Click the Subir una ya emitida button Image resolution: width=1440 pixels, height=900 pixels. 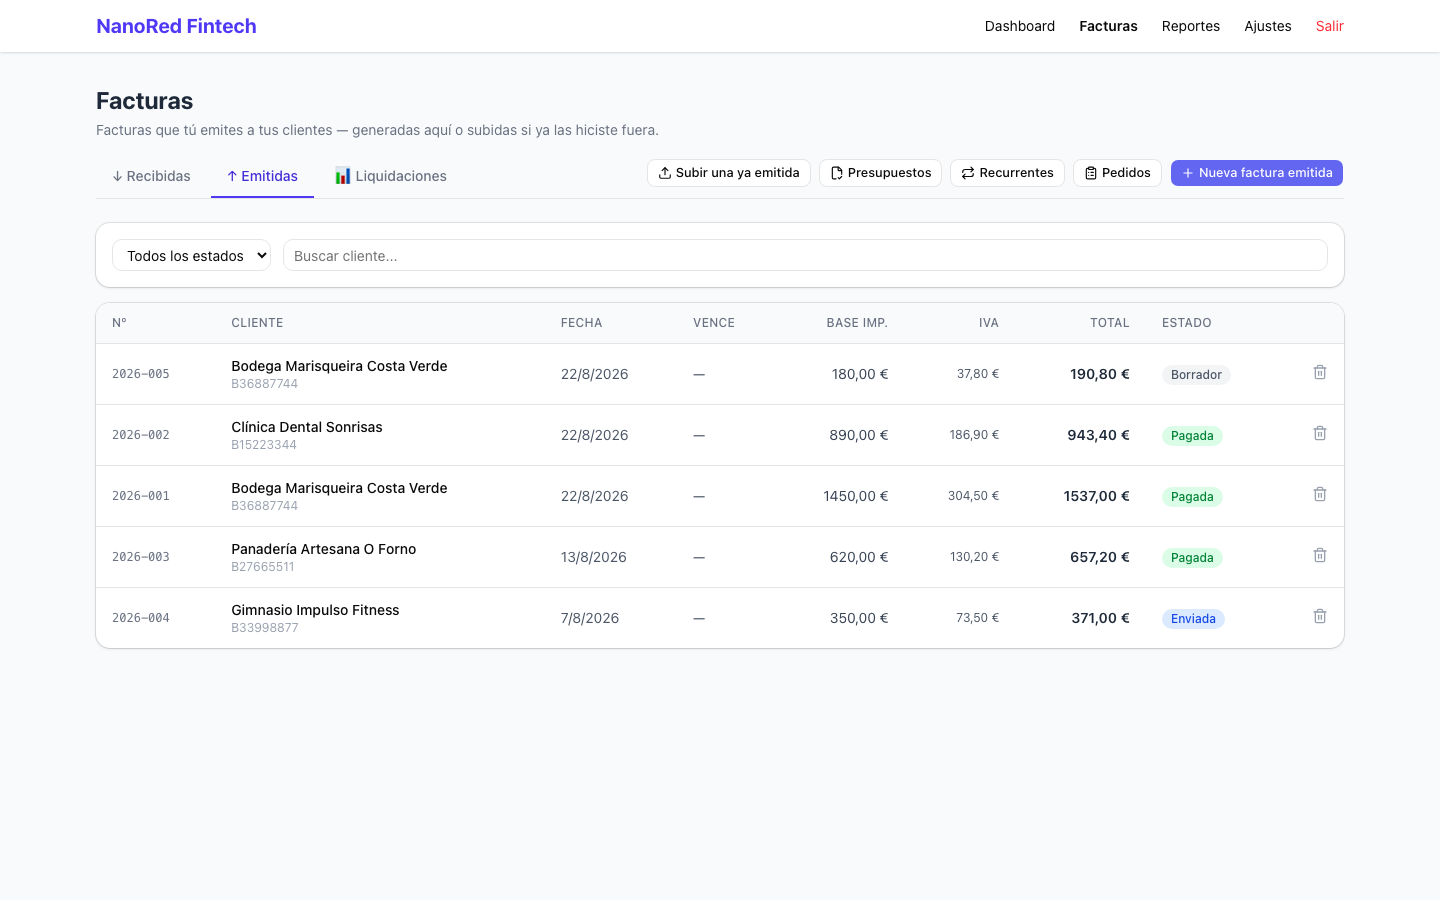[x=729, y=173]
